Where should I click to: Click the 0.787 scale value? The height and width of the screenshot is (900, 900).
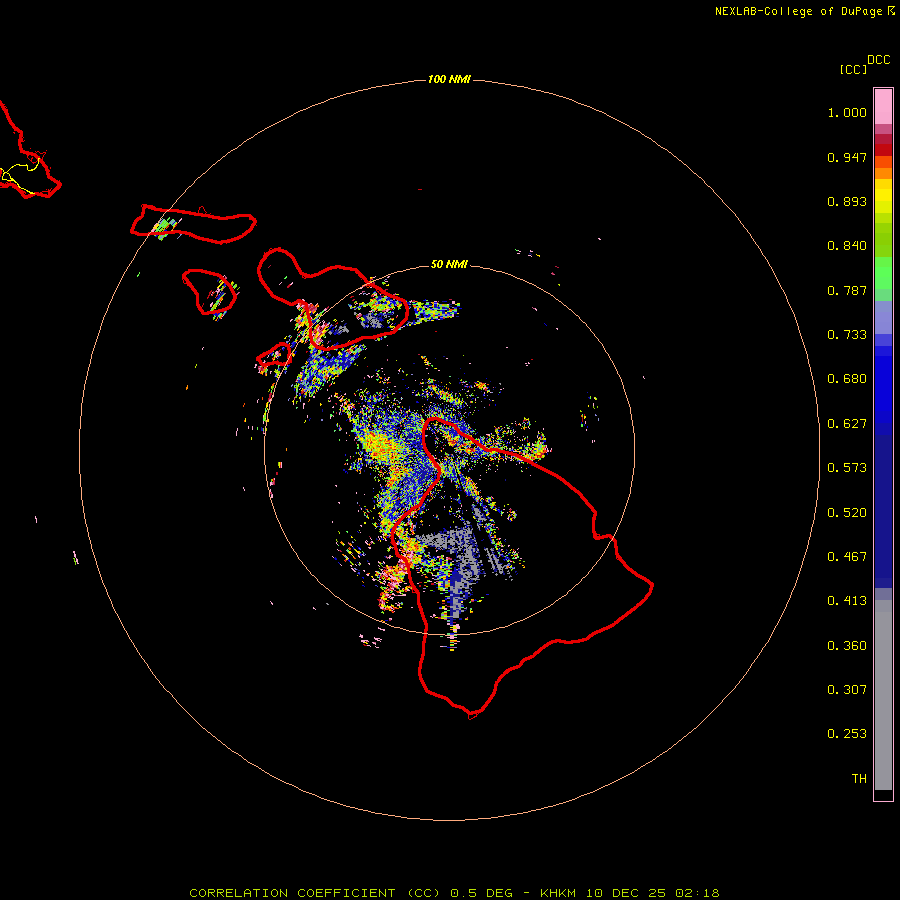point(847,290)
